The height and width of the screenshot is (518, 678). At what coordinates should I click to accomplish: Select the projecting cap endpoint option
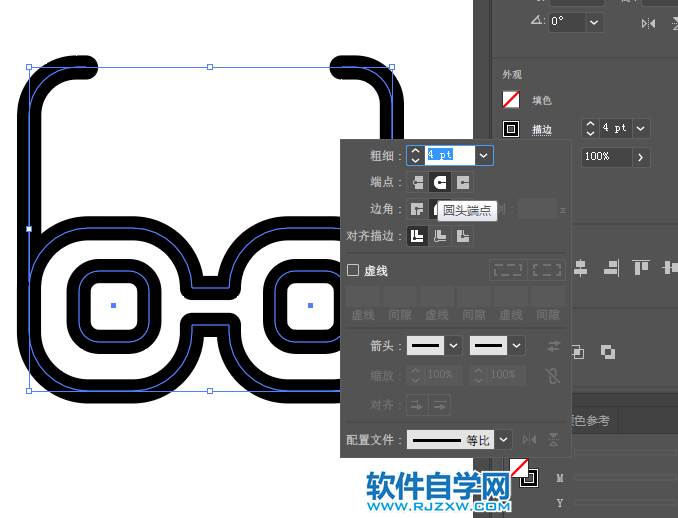point(463,182)
